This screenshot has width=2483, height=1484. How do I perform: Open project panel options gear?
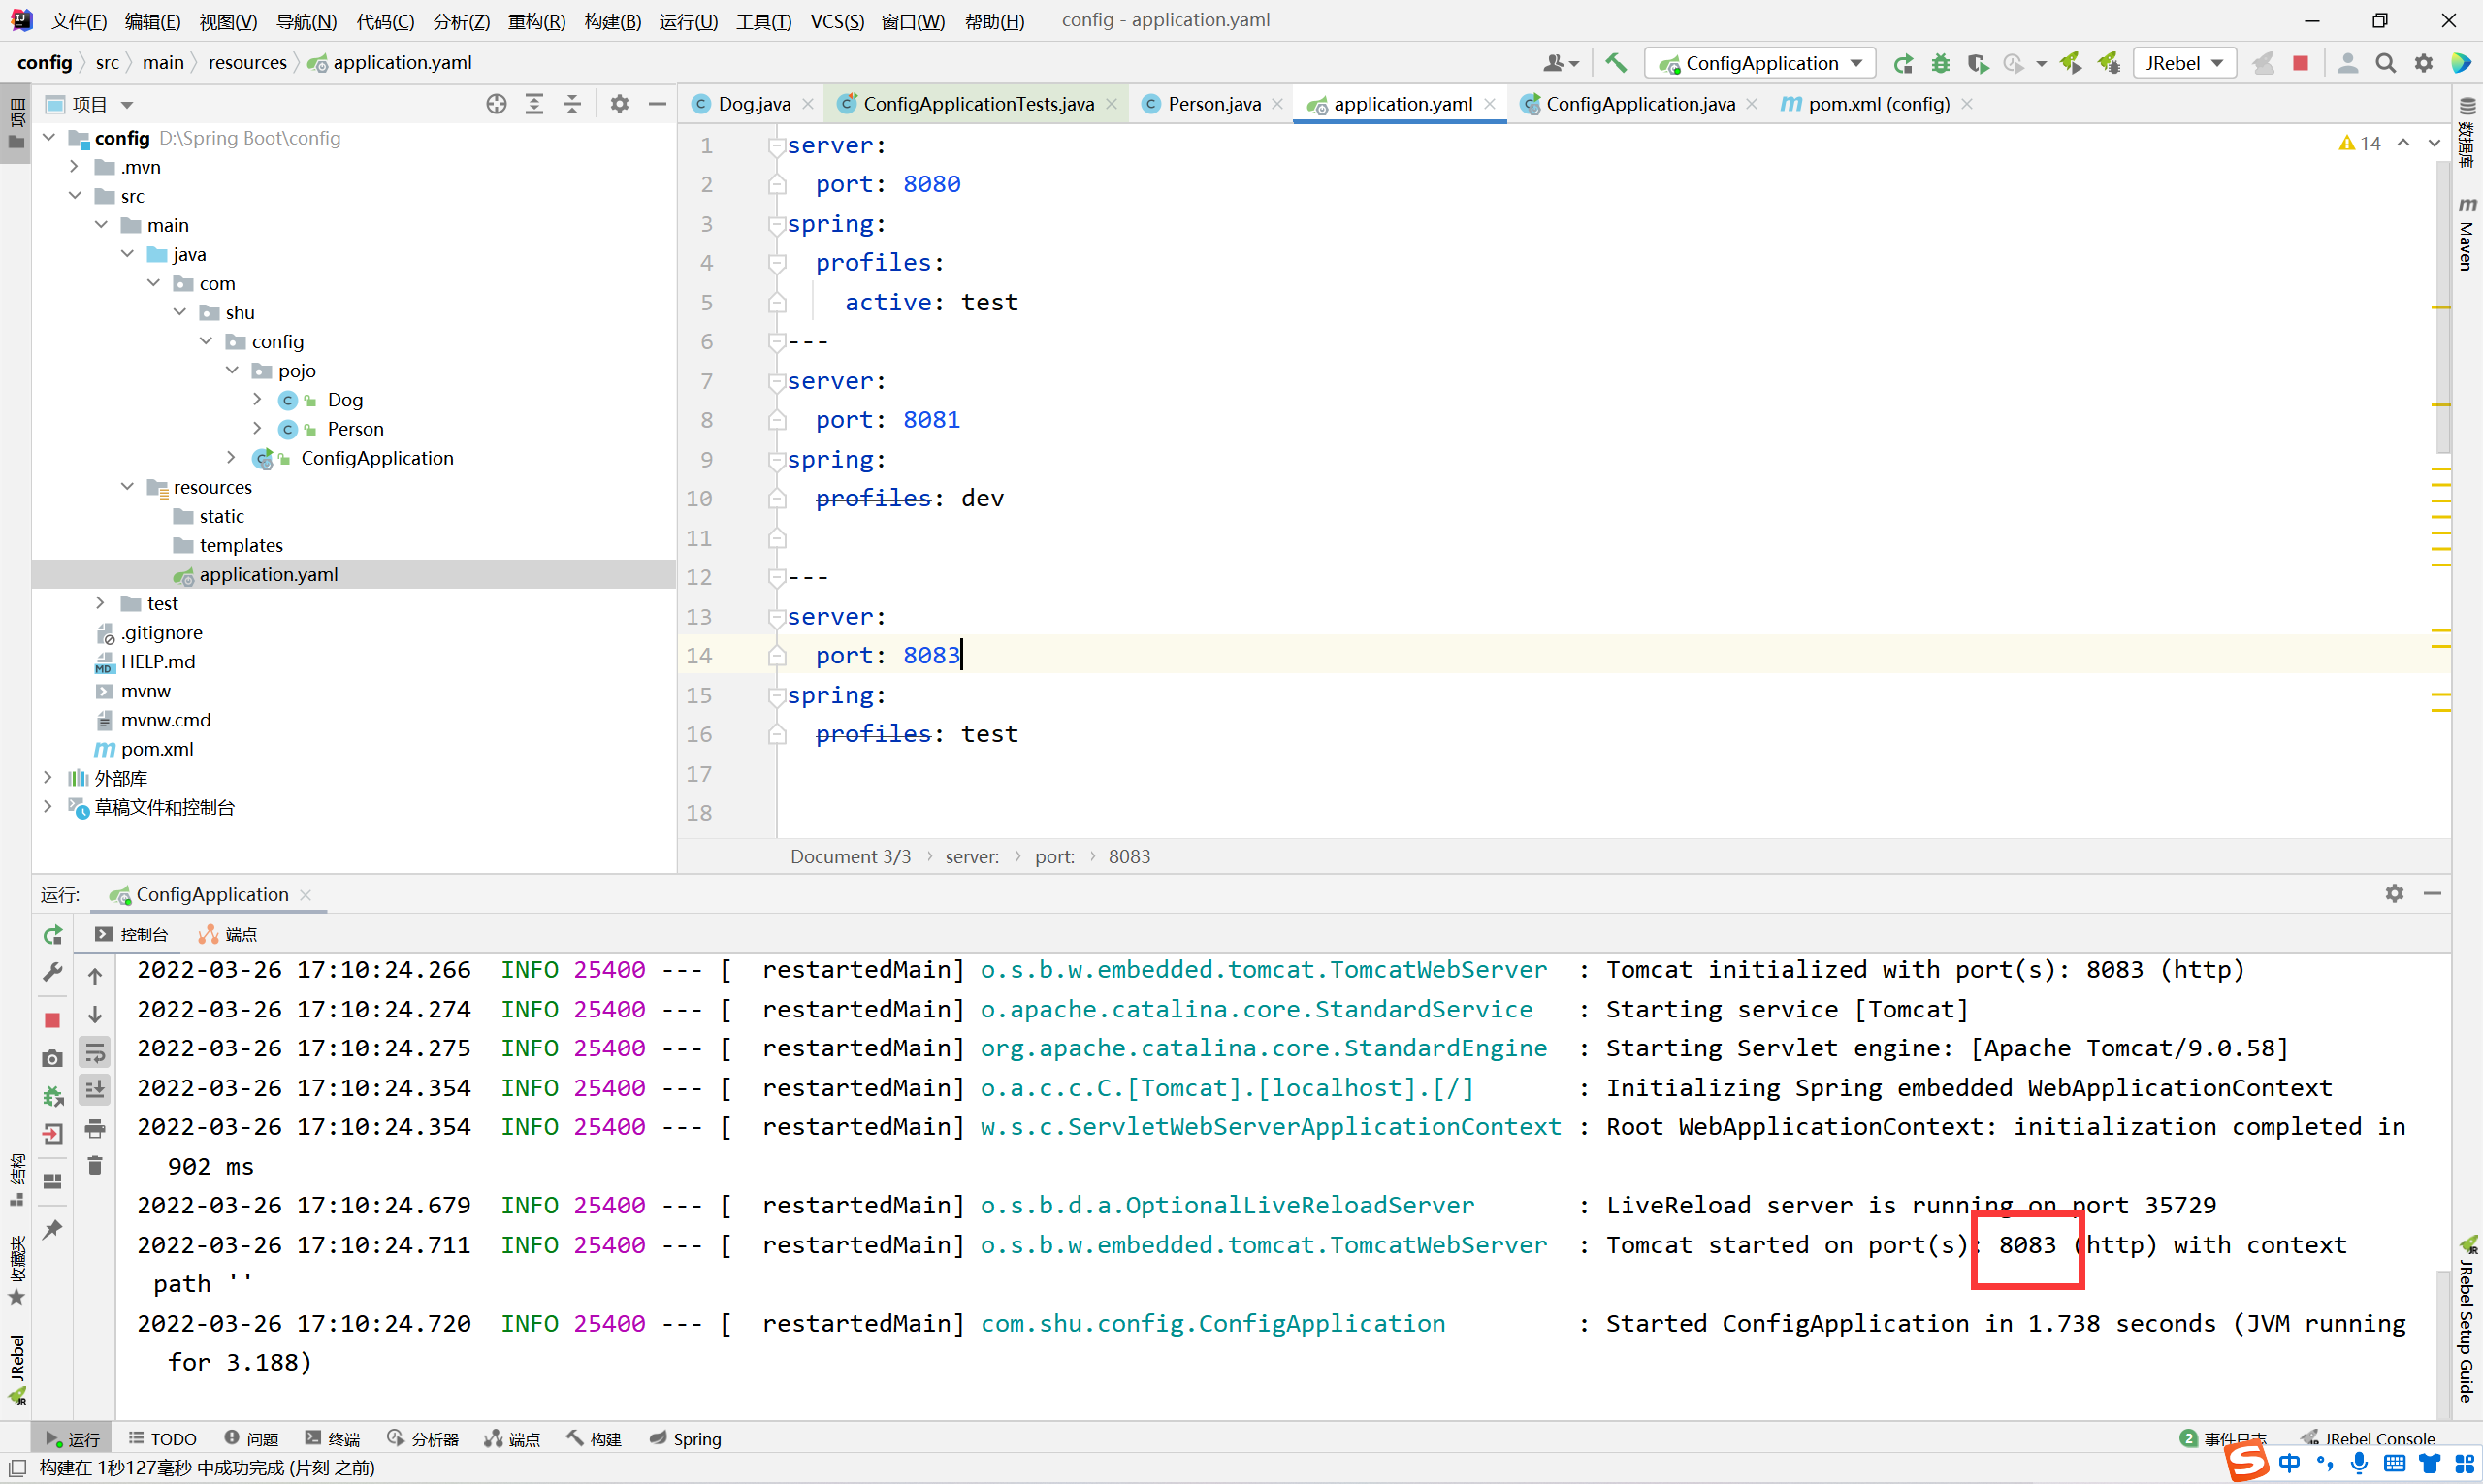620,104
